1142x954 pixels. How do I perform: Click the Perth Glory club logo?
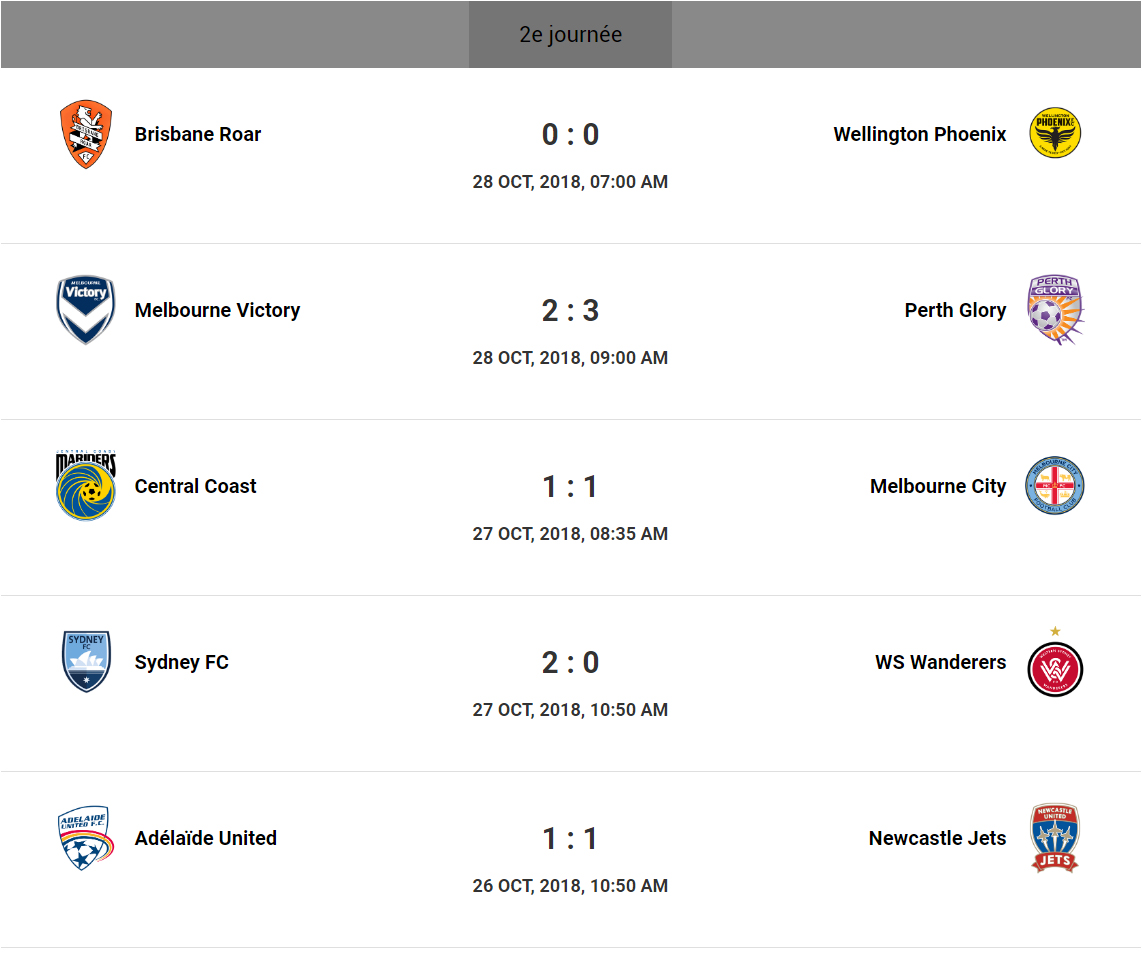[x=1055, y=310]
